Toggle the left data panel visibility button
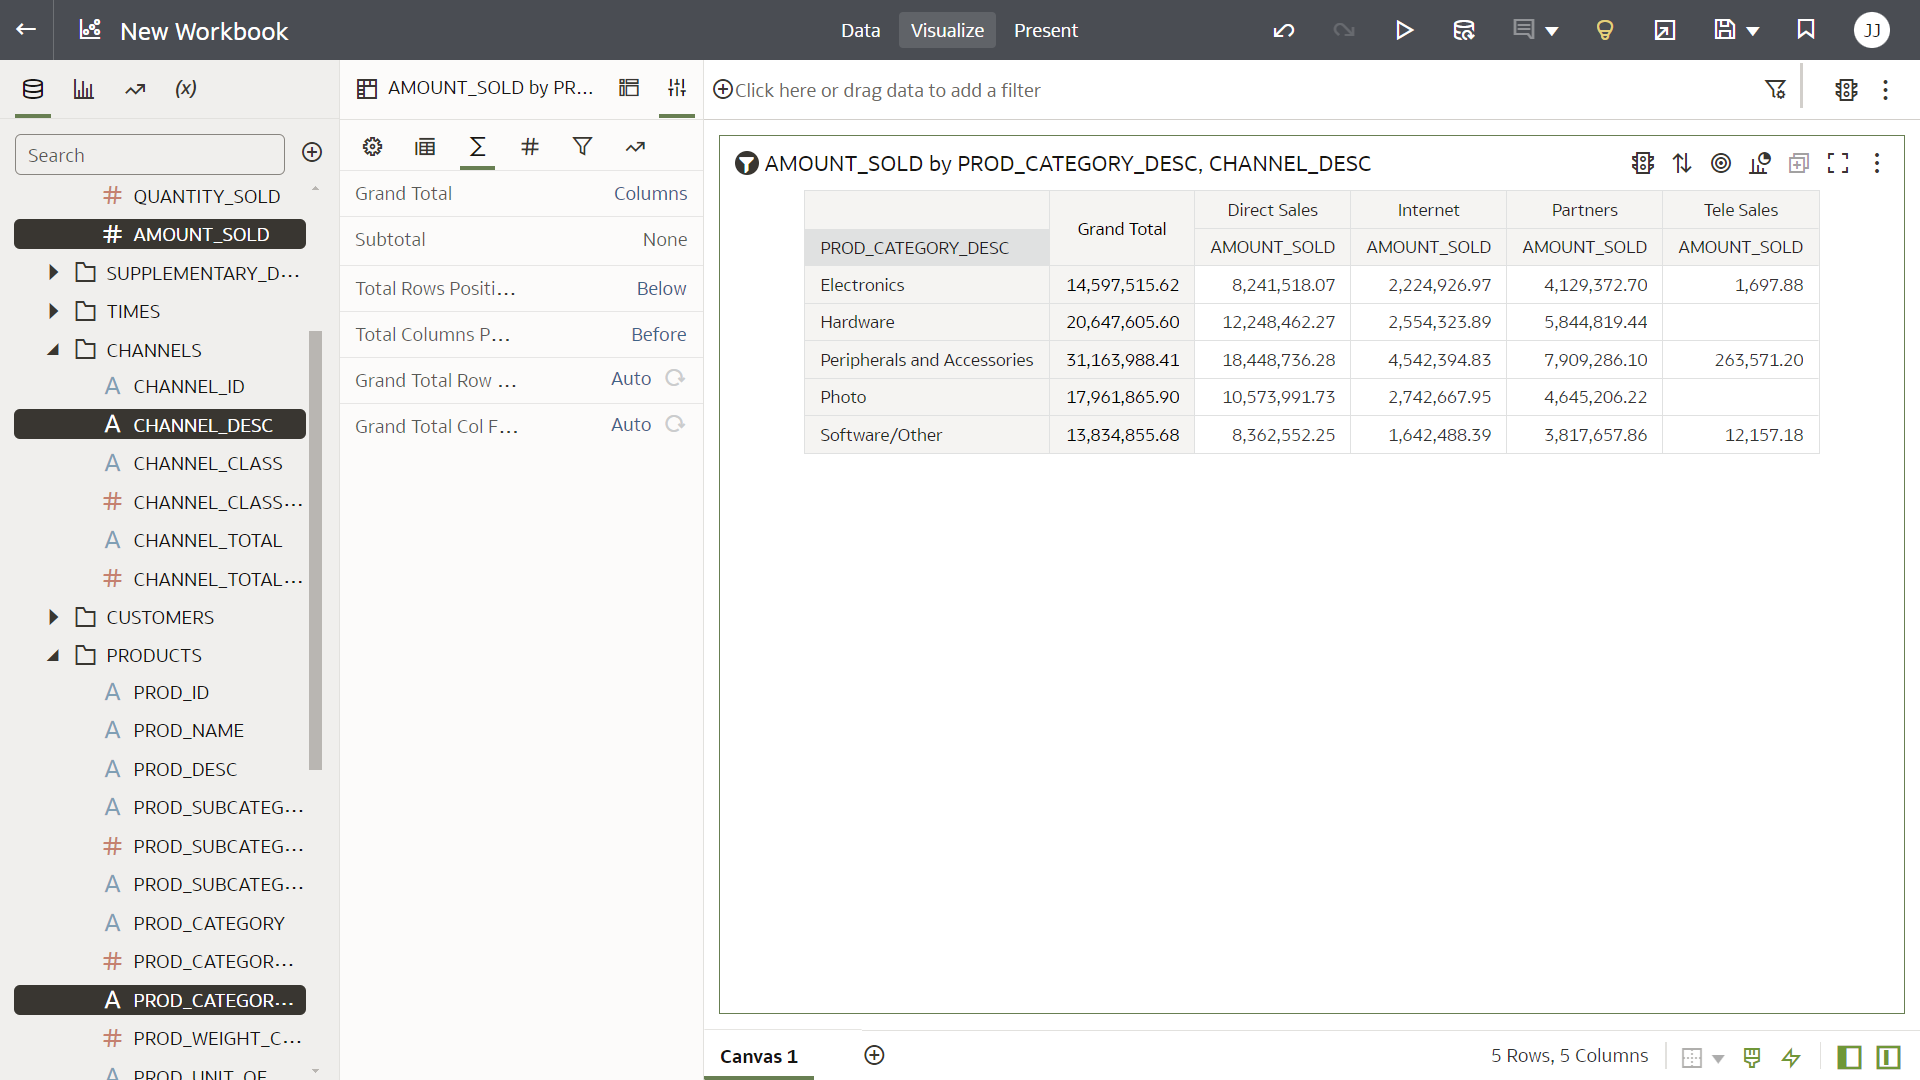The image size is (1920, 1080). [x=1849, y=1057]
